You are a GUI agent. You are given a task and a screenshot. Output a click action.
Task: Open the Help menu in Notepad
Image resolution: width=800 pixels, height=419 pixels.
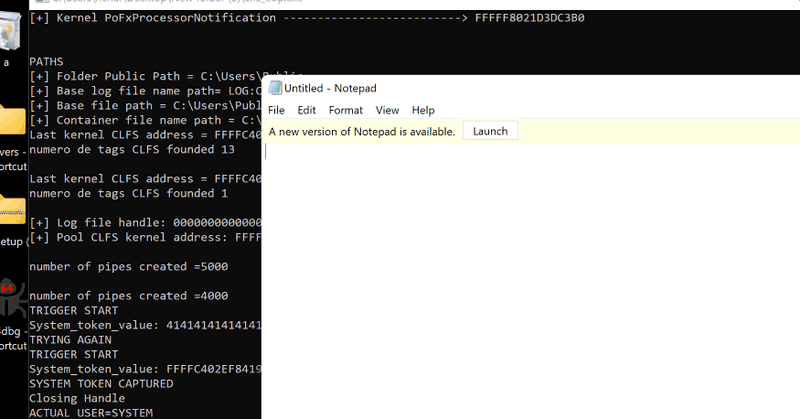(423, 110)
